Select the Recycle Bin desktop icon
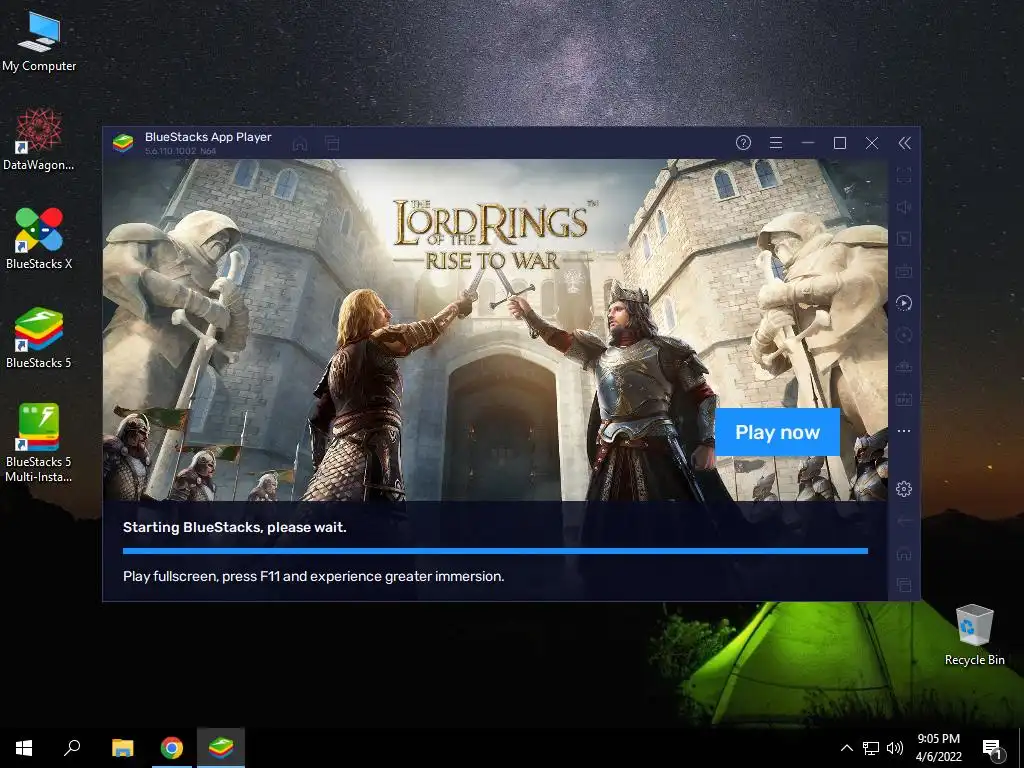 (x=974, y=635)
